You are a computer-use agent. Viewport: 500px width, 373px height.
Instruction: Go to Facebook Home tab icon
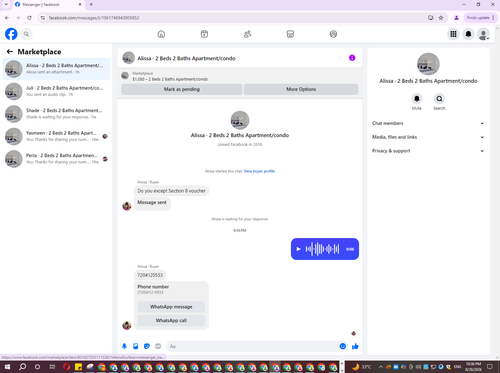pos(161,34)
